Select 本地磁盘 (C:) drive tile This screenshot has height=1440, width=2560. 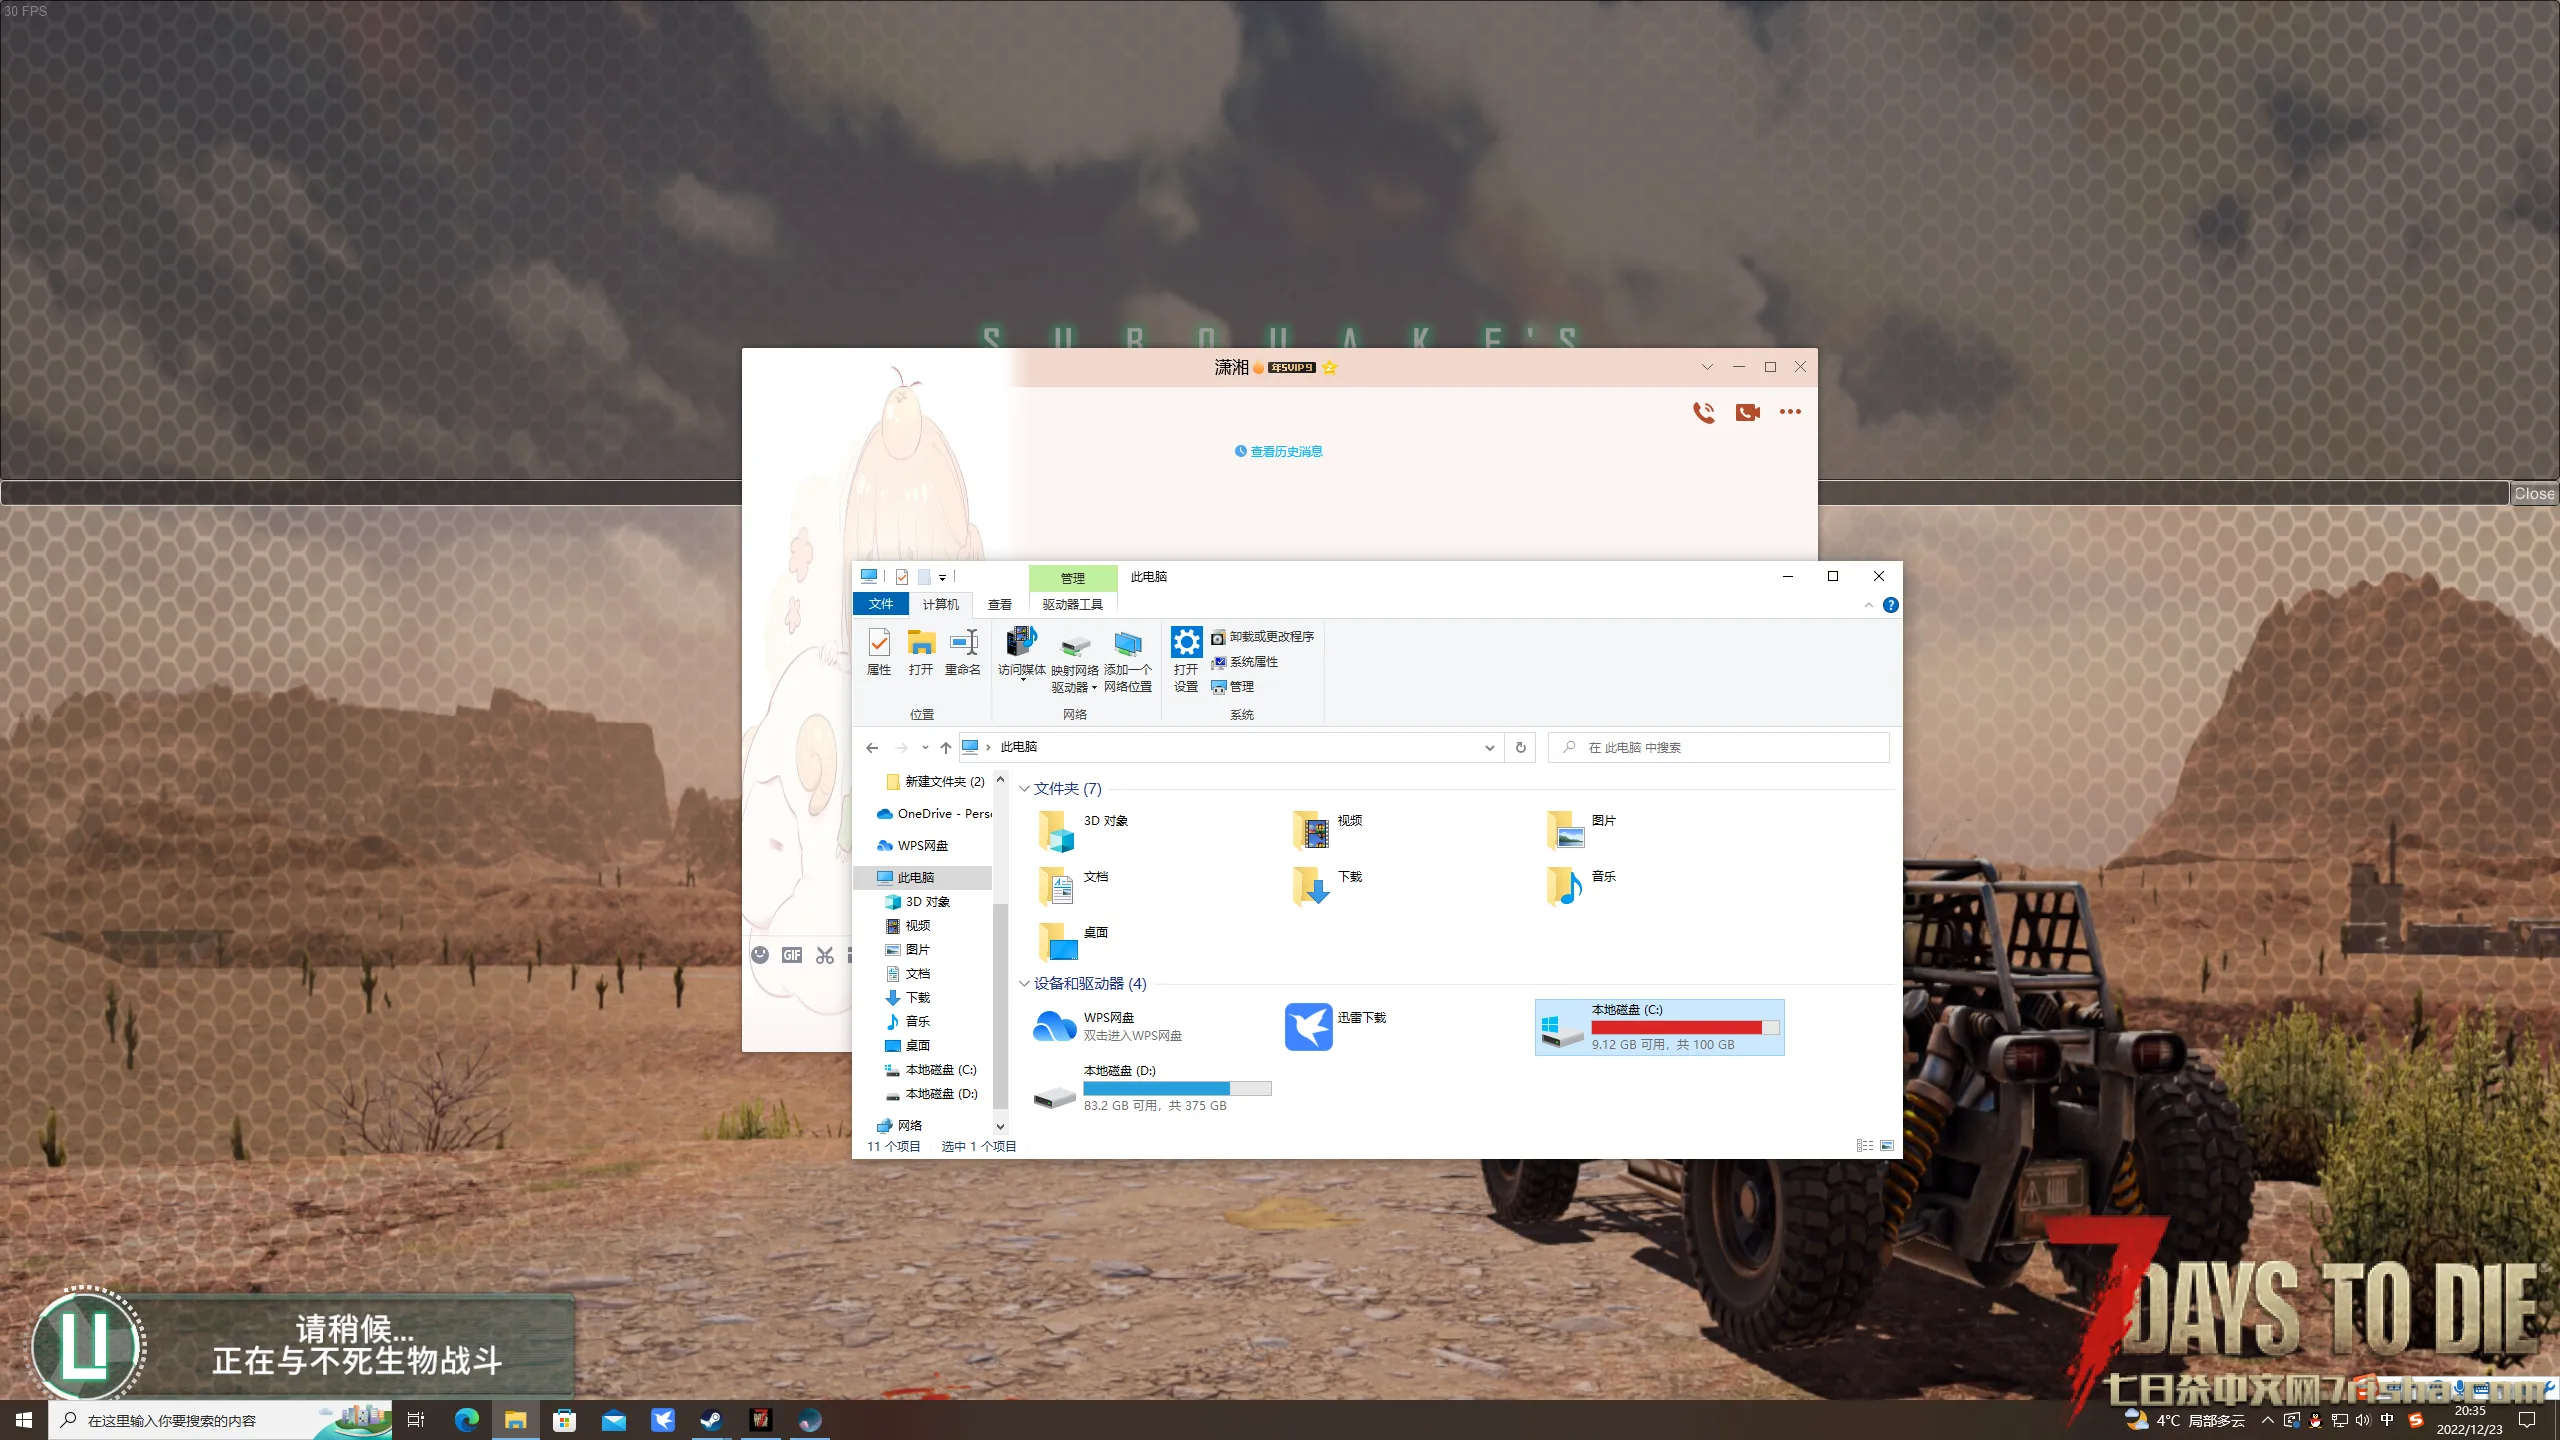click(x=1660, y=1027)
